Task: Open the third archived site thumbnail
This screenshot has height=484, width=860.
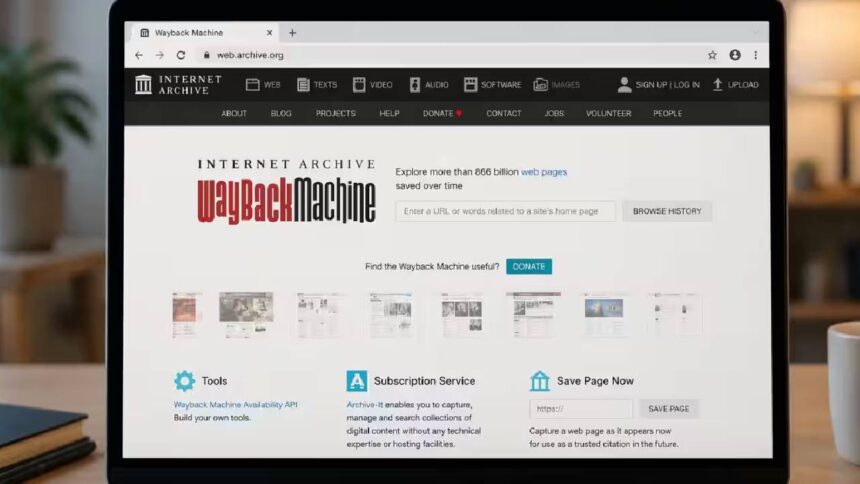Action: (318, 314)
